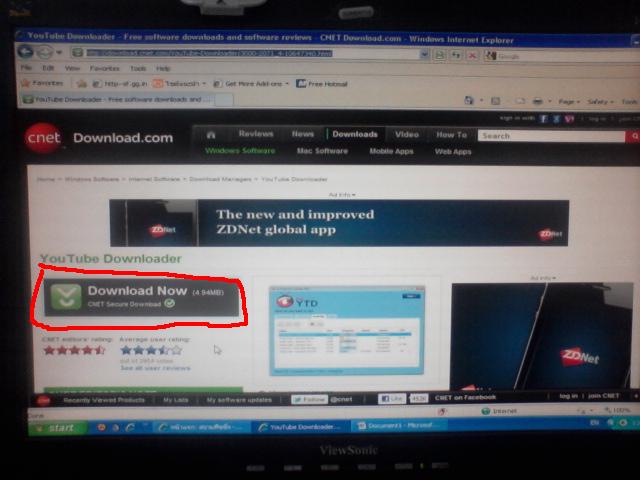Open the Reviews navigation tab
The width and height of the screenshot is (640, 480).
256,133
